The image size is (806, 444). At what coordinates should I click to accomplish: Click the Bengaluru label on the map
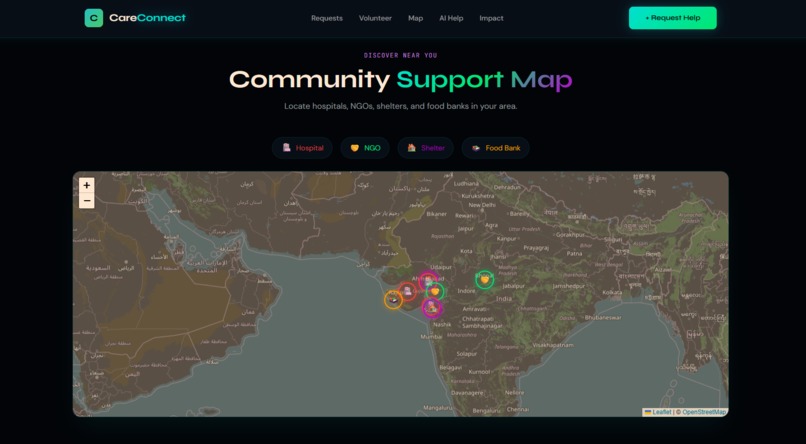tap(486, 411)
